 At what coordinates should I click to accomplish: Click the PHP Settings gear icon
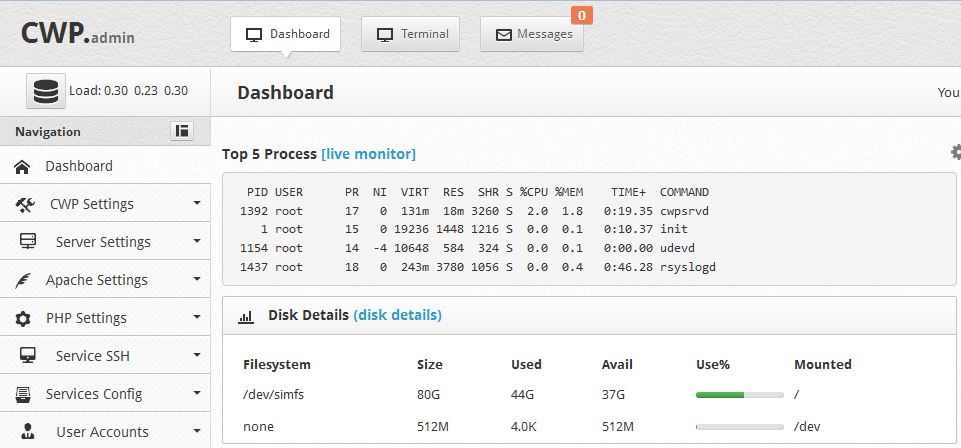pos(24,318)
